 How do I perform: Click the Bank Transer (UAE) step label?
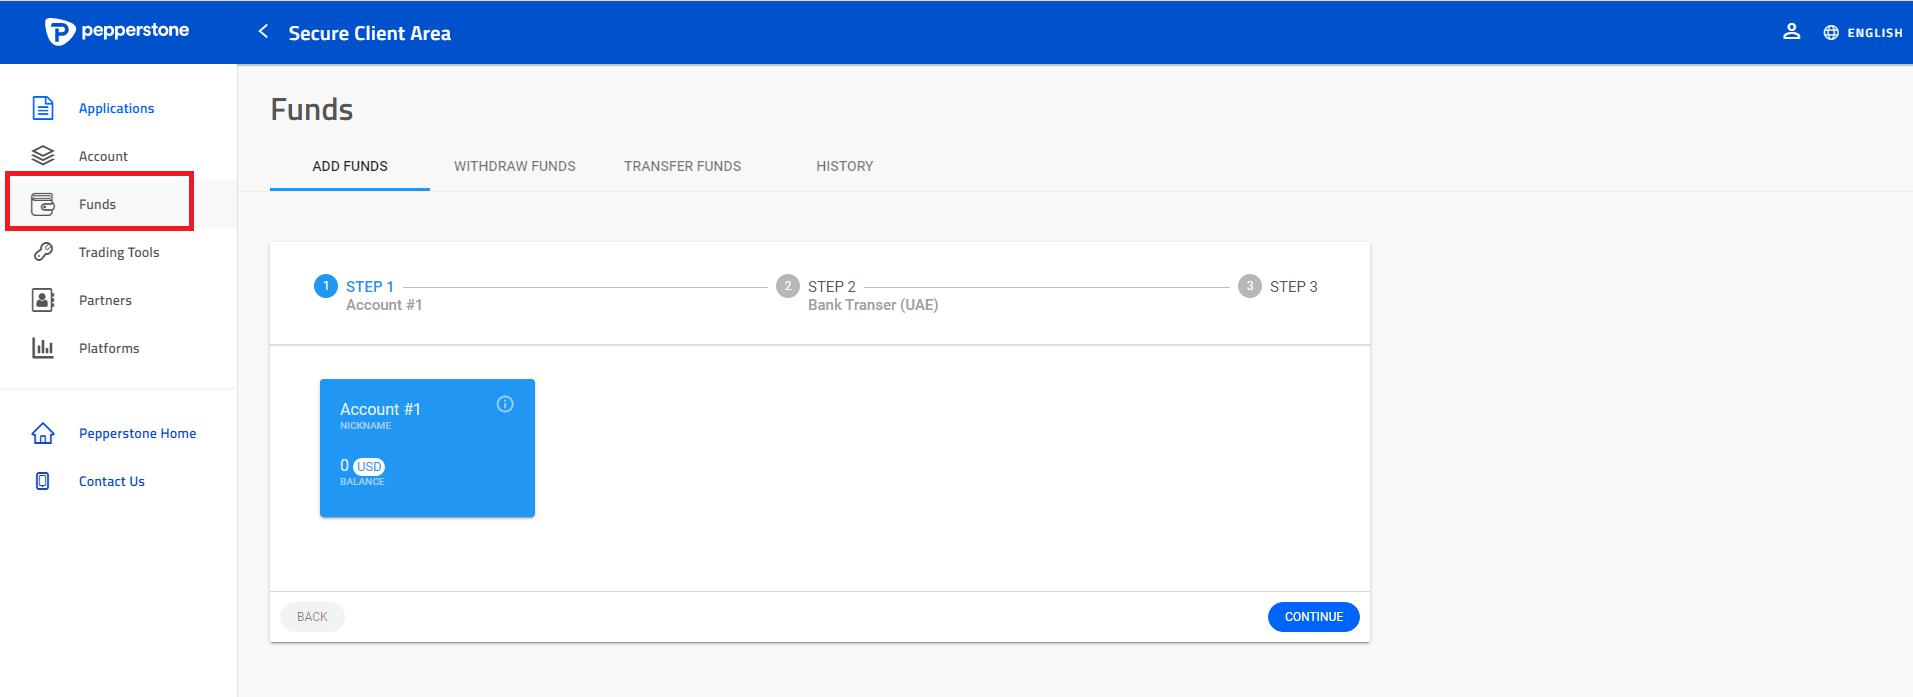point(873,305)
